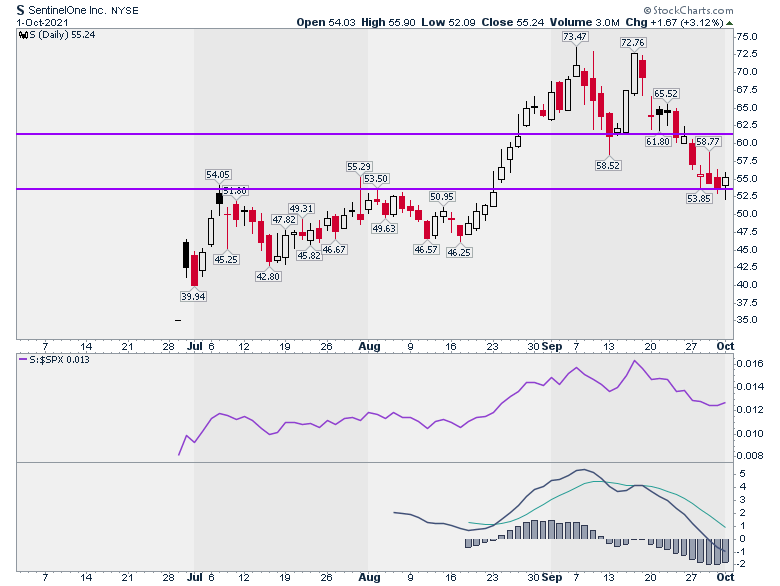Click the 58.52 low price label
Screen dimensions: 780x586
point(608,166)
